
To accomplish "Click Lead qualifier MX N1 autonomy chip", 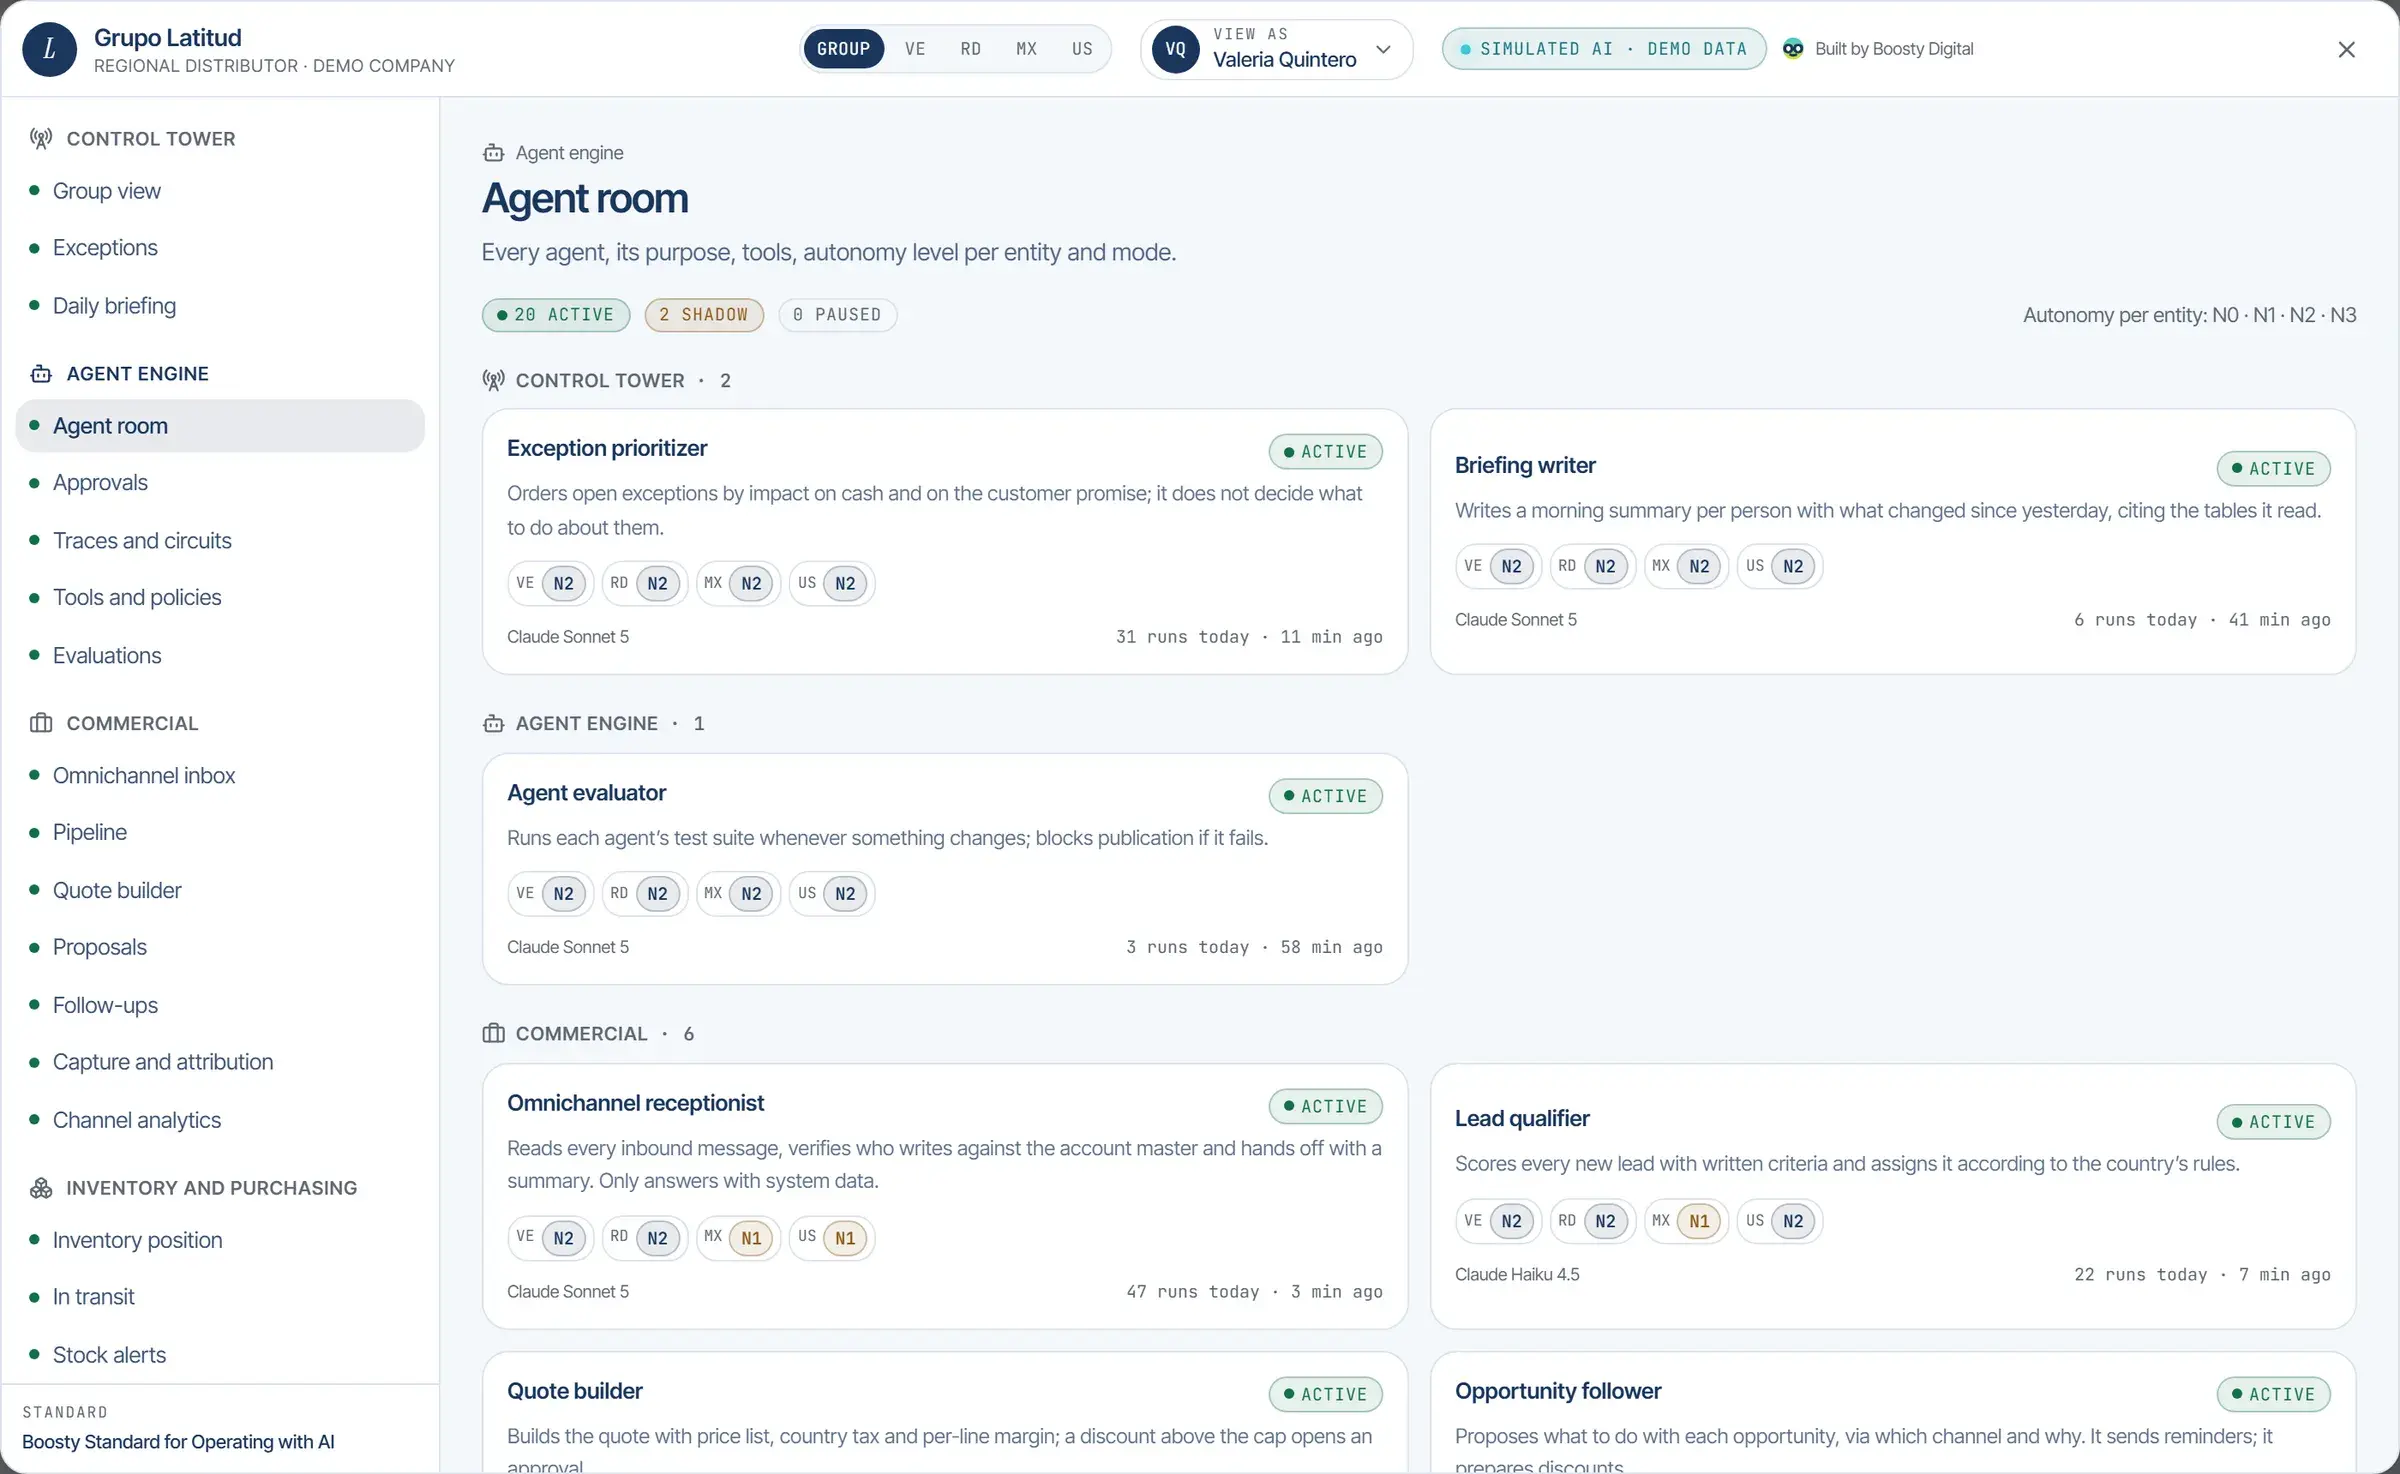I will pyautogui.click(x=1686, y=1221).
